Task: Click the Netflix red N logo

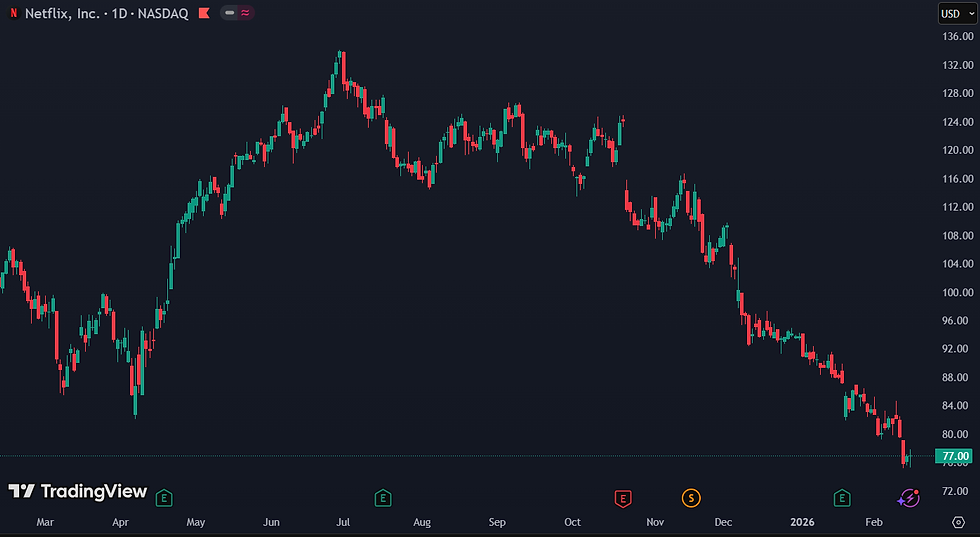Action: 14,13
